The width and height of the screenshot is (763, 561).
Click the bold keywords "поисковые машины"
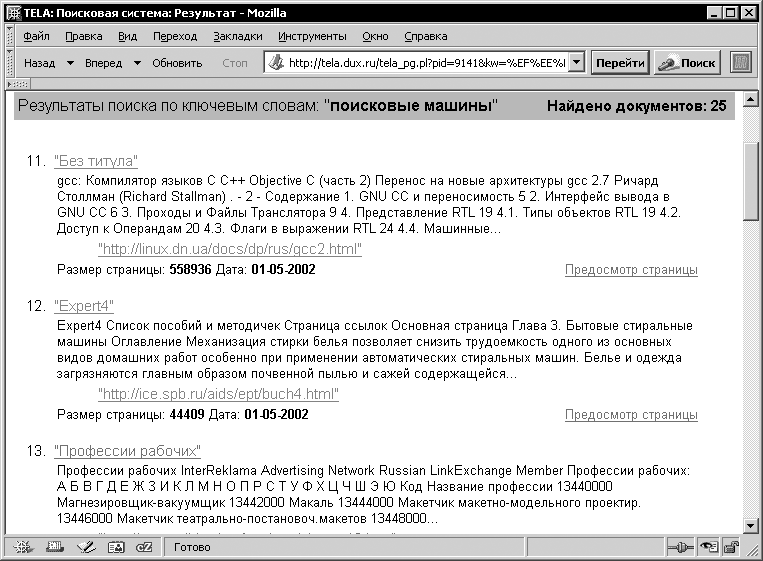pyautogui.click(x=411, y=106)
